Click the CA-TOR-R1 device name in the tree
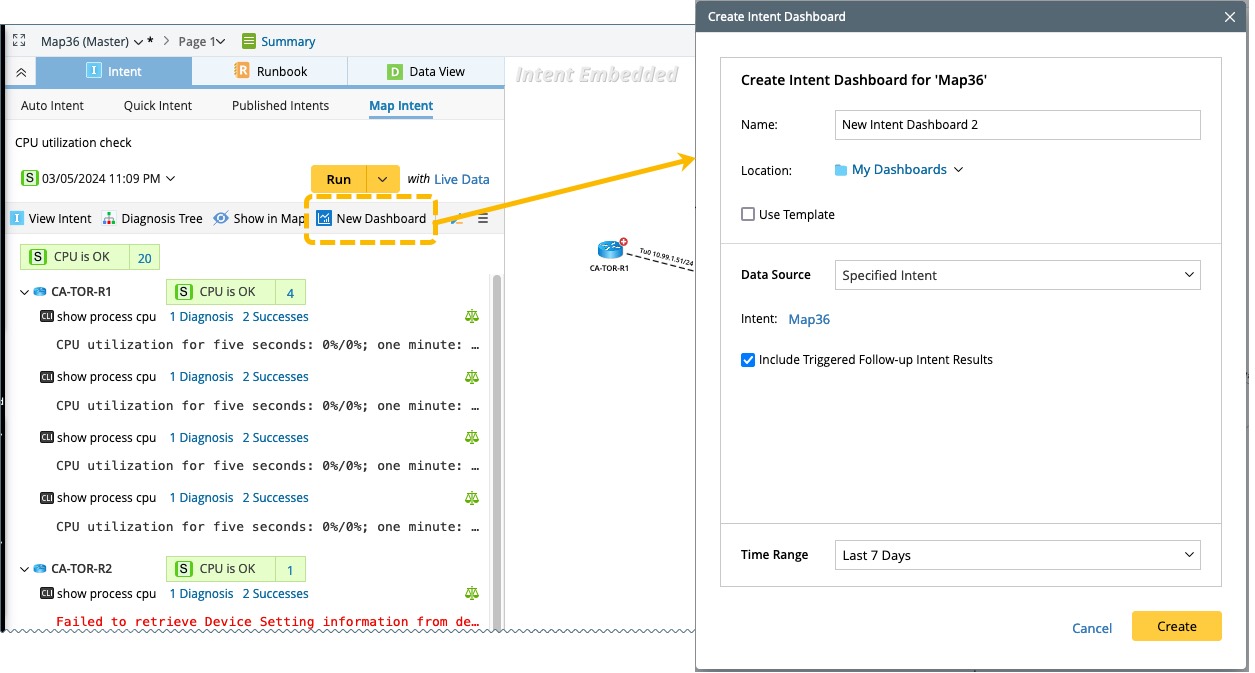Screen dimensions: 1255x673 click(x=81, y=292)
